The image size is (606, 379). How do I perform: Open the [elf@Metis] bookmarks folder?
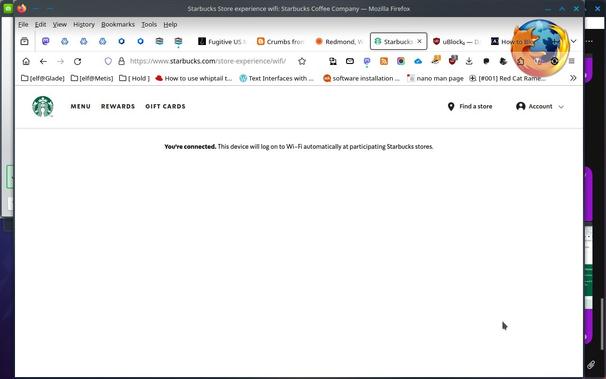[92, 78]
